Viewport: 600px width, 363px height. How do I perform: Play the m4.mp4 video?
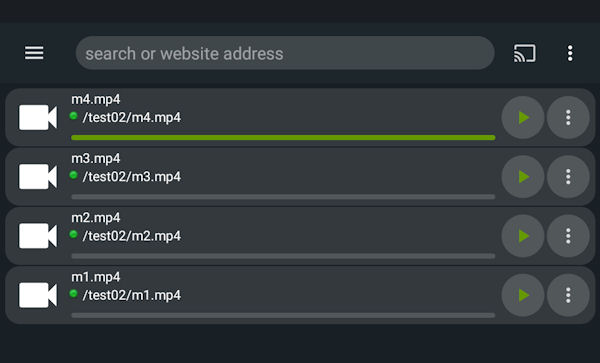coord(523,117)
